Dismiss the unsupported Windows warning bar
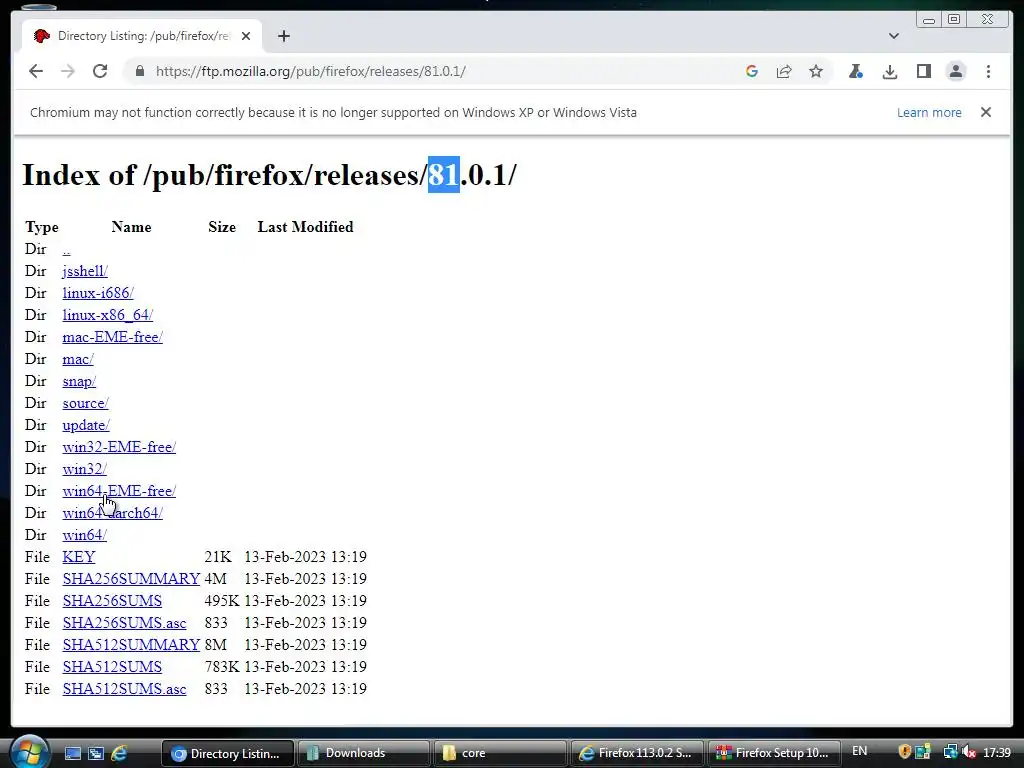 [x=986, y=112]
